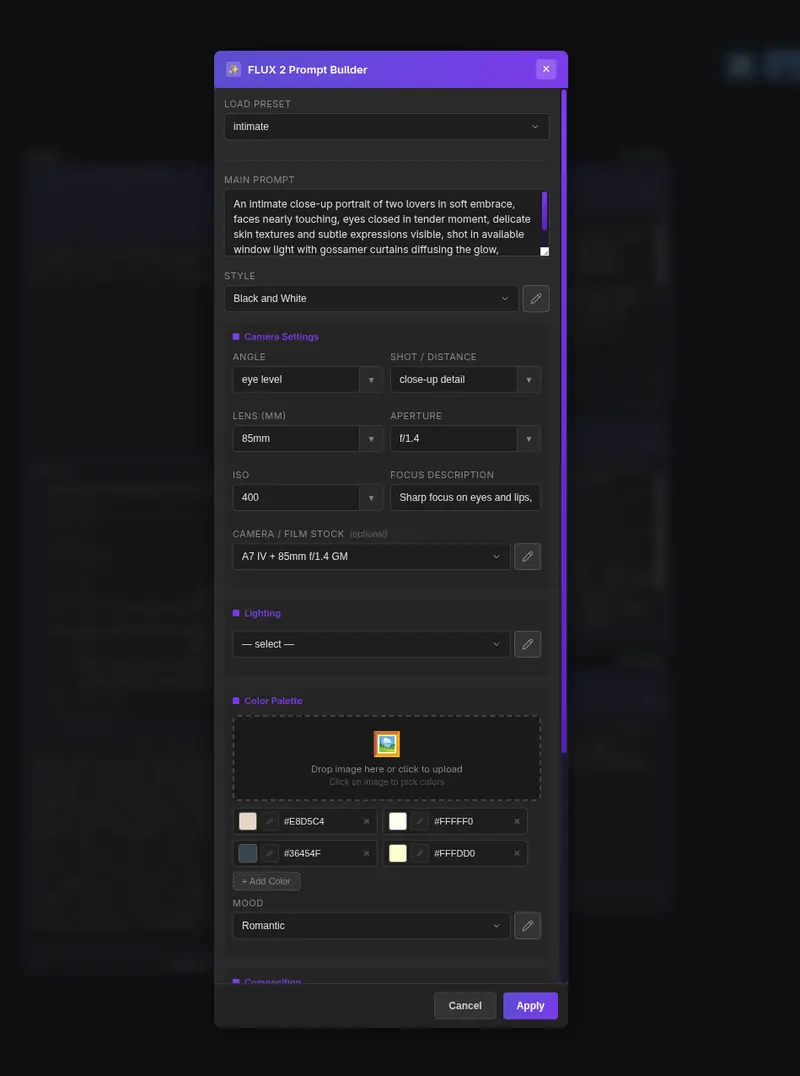800x1076 pixels.
Task: Remove the #FFFFF0 color with its X icon
Action: point(517,821)
